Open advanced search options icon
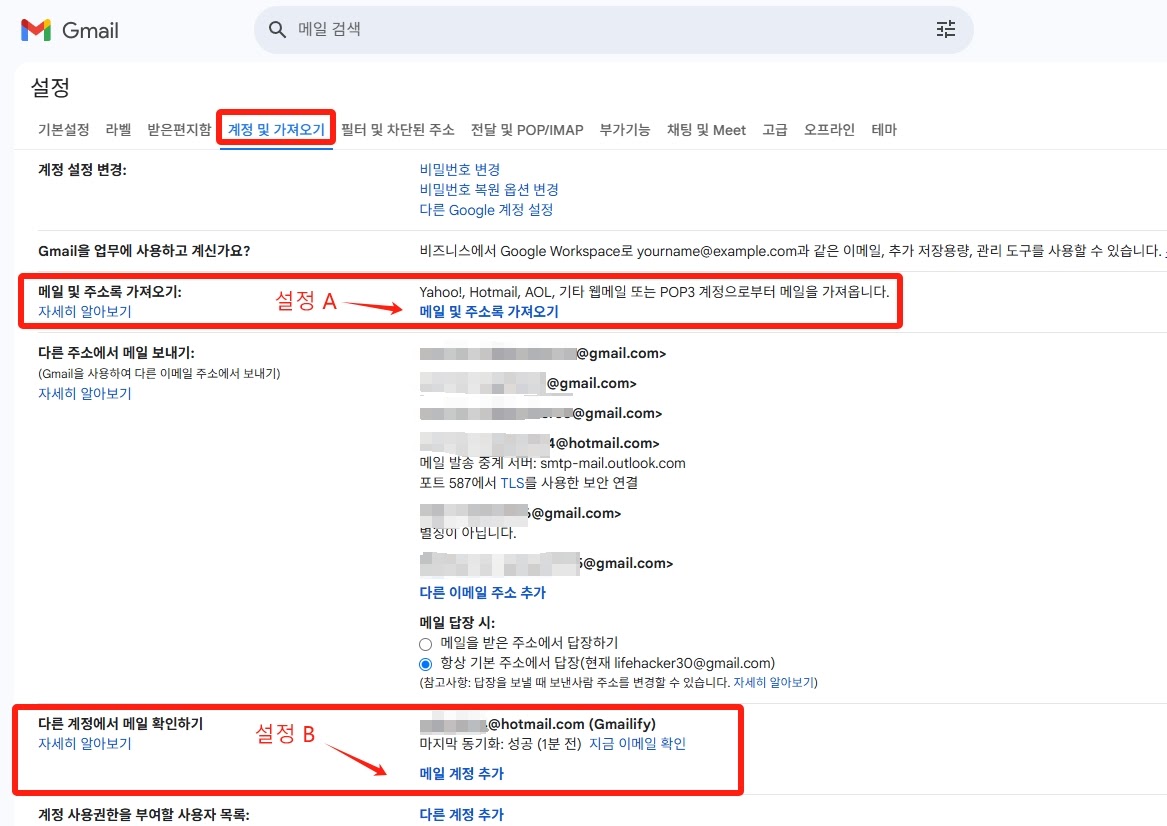This screenshot has width=1167, height=826. (945, 29)
